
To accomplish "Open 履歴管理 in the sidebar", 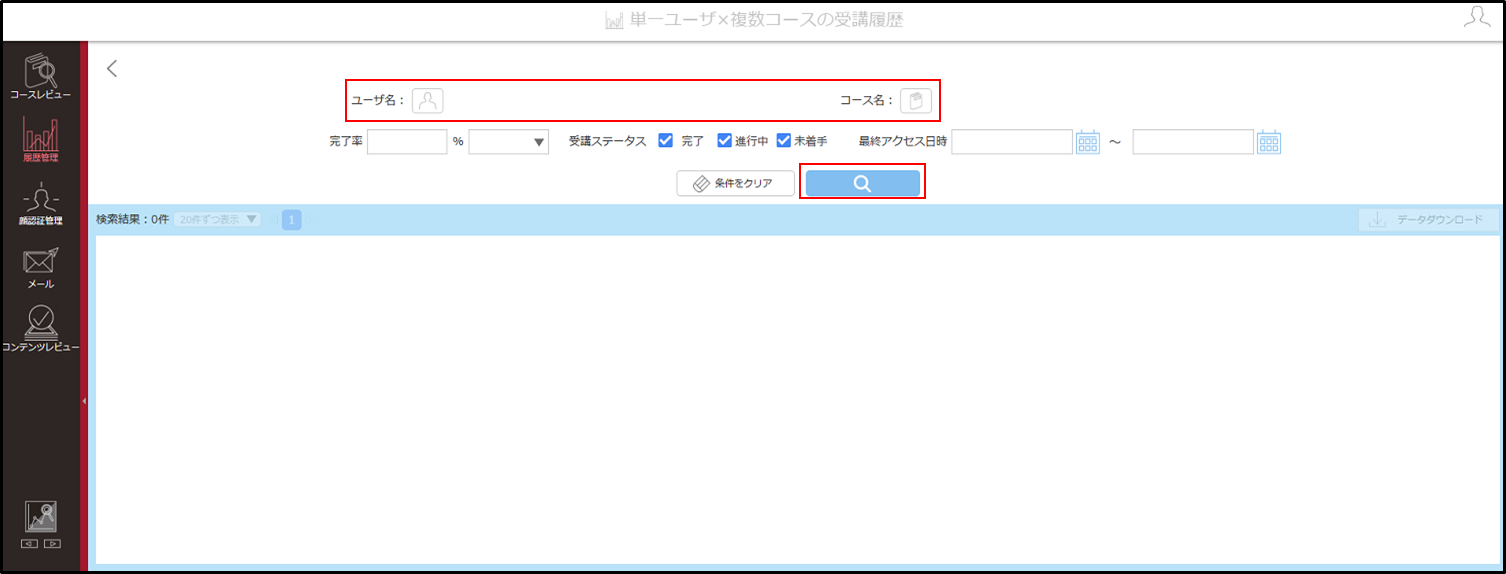I will pos(40,140).
